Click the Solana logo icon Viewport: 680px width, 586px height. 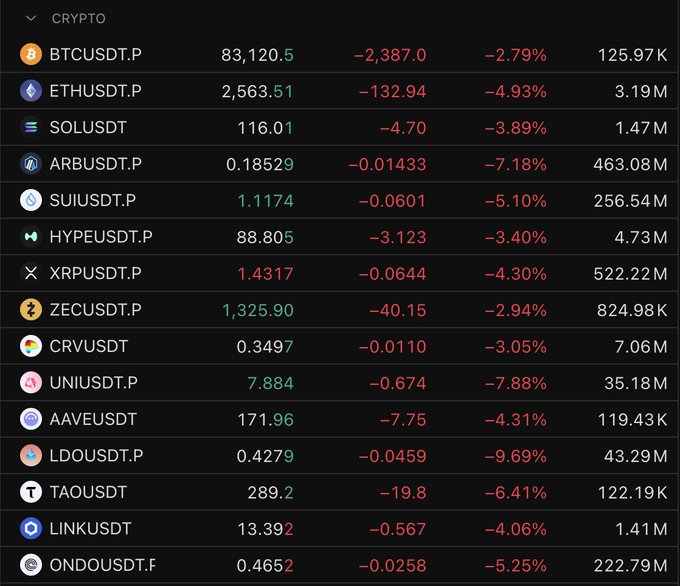31,128
